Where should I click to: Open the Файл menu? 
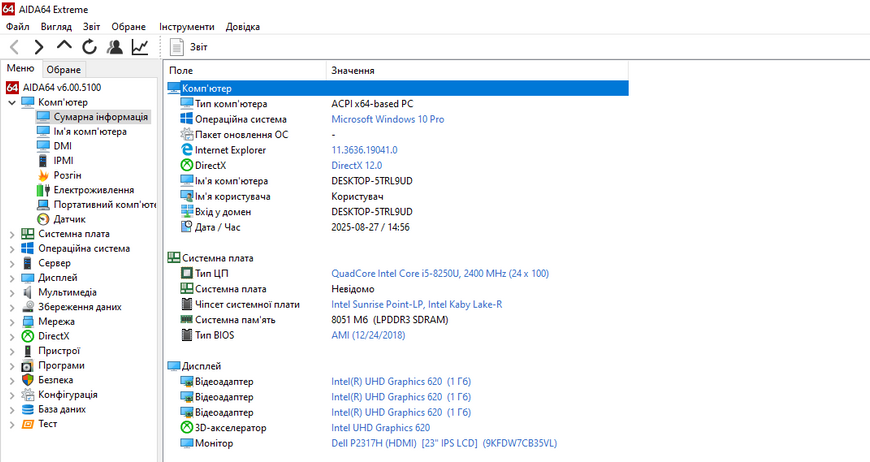click(x=18, y=27)
